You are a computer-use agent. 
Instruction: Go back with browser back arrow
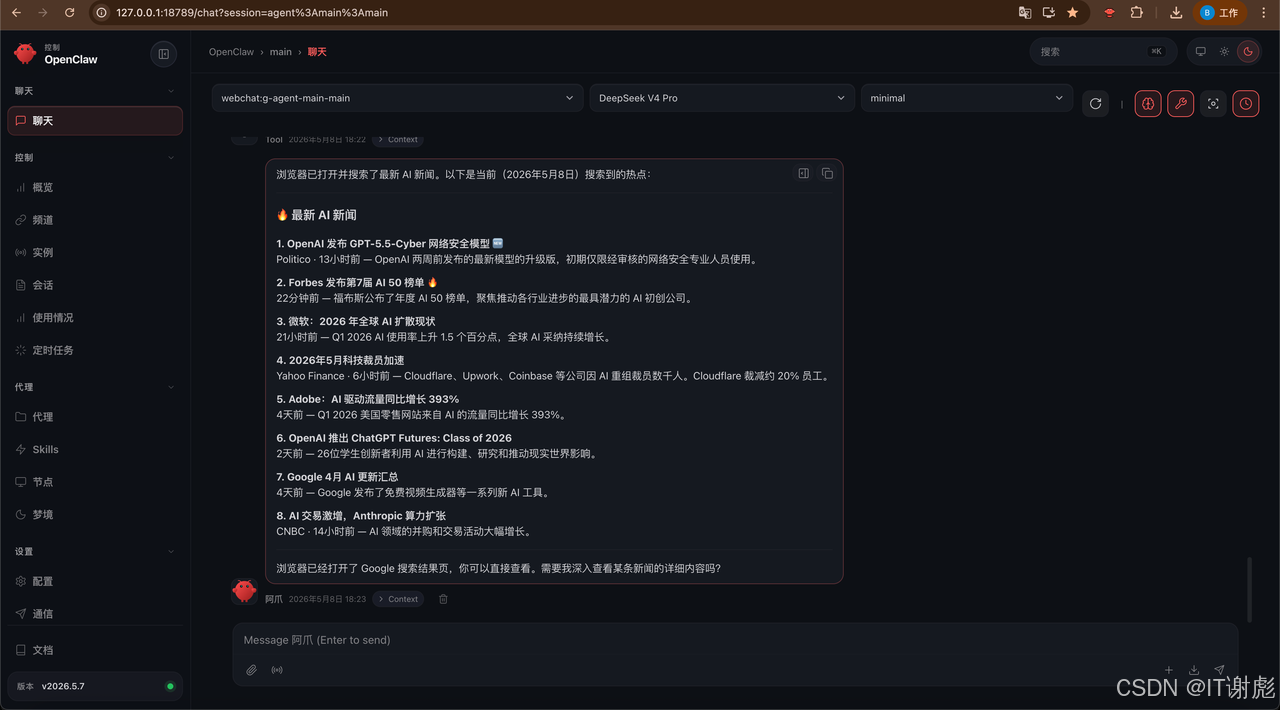click(16, 13)
